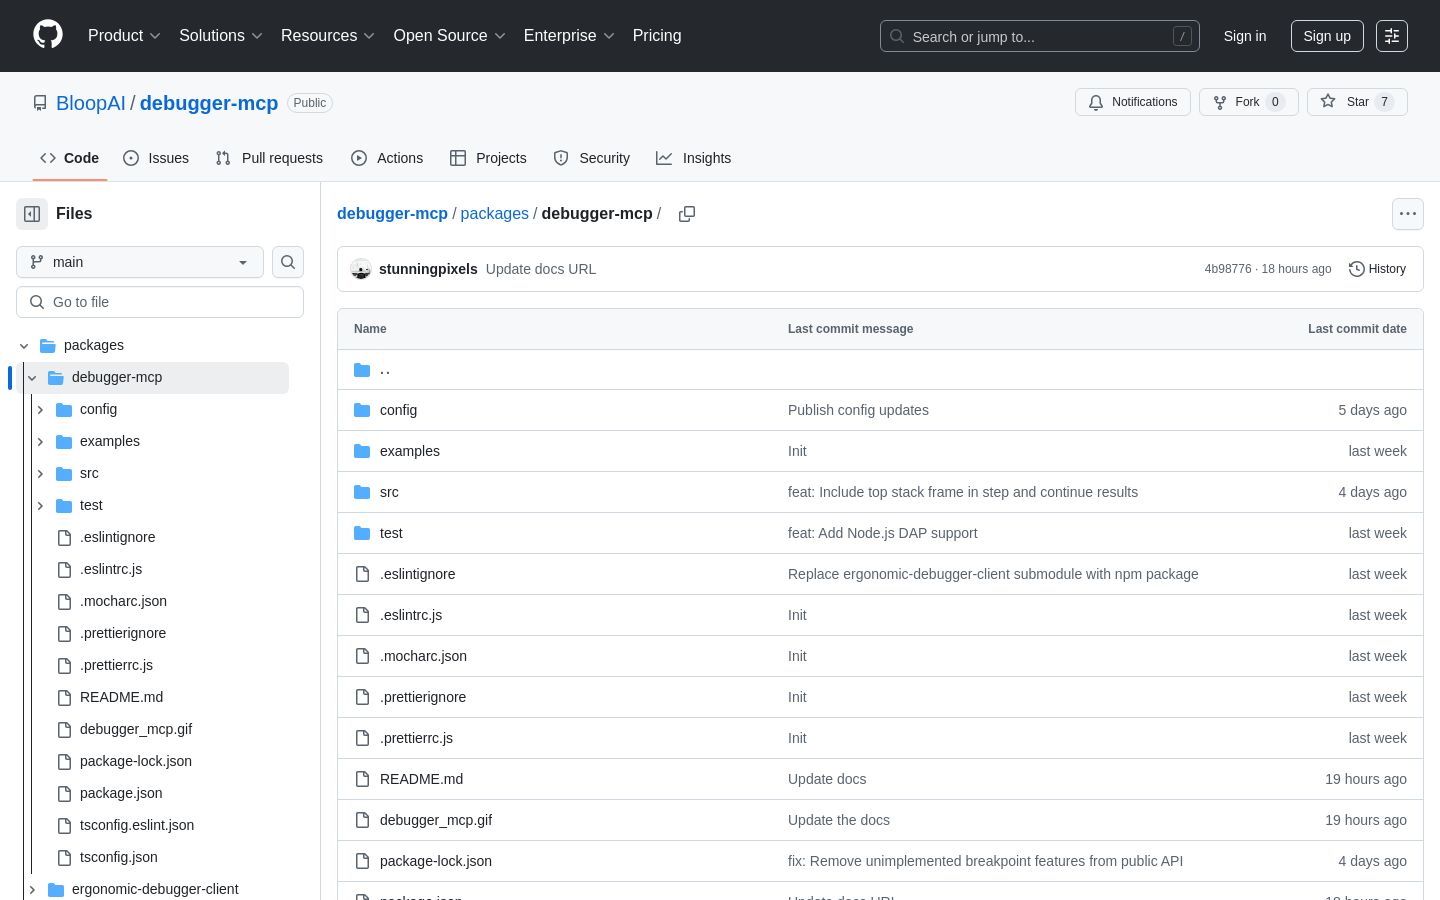The width and height of the screenshot is (1440, 900).
Task: Click the Go to file input
Action: [x=160, y=302]
